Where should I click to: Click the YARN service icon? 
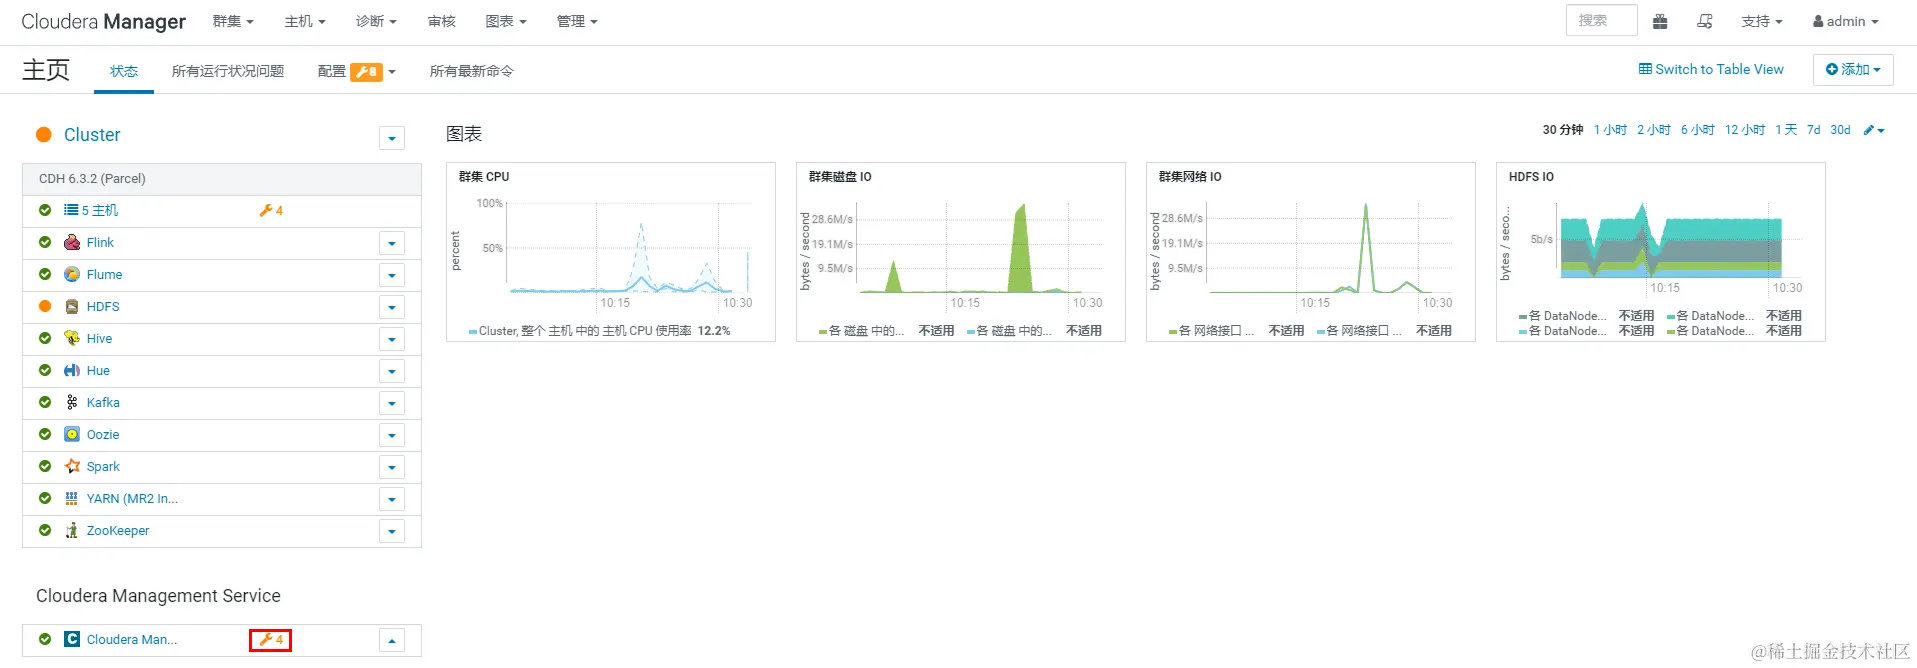[72, 498]
